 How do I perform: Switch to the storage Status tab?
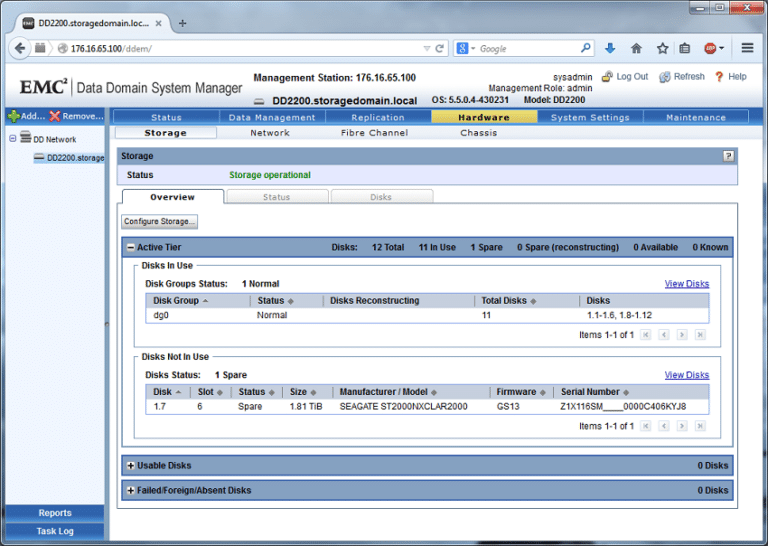click(x=277, y=197)
